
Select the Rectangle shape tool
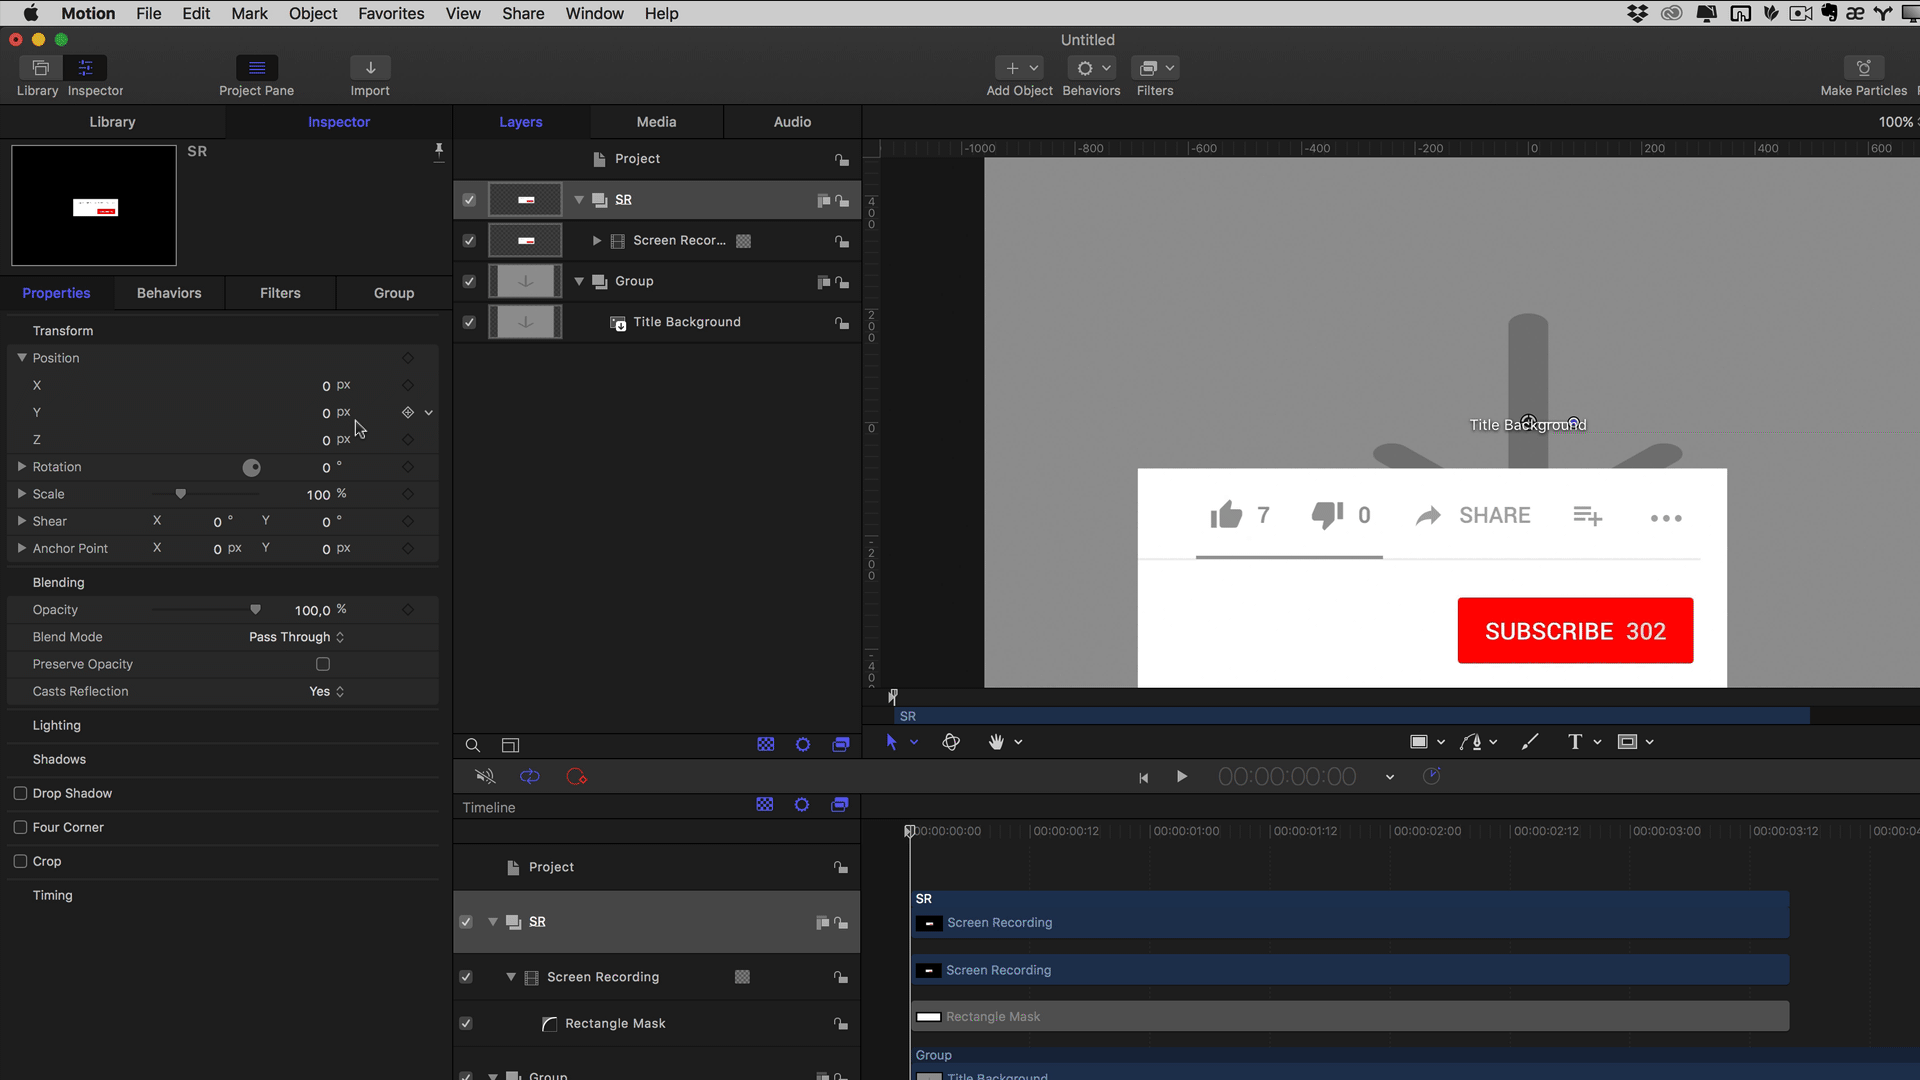pos(1418,742)
